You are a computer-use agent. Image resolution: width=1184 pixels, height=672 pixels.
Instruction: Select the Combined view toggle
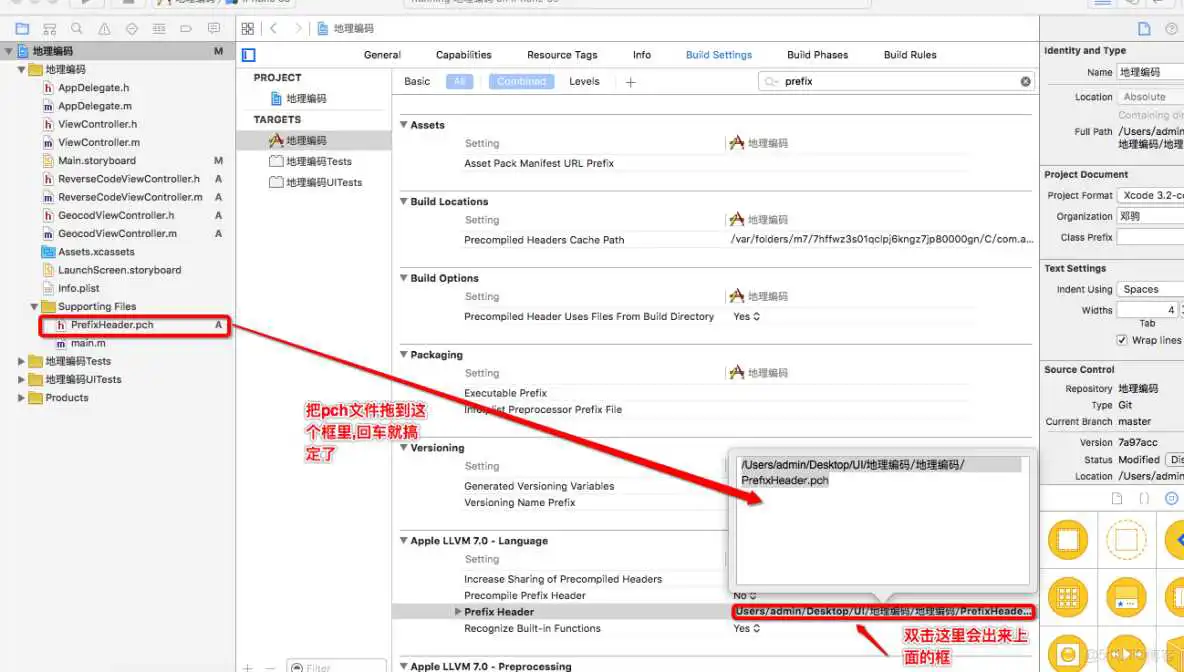(521, 82)
